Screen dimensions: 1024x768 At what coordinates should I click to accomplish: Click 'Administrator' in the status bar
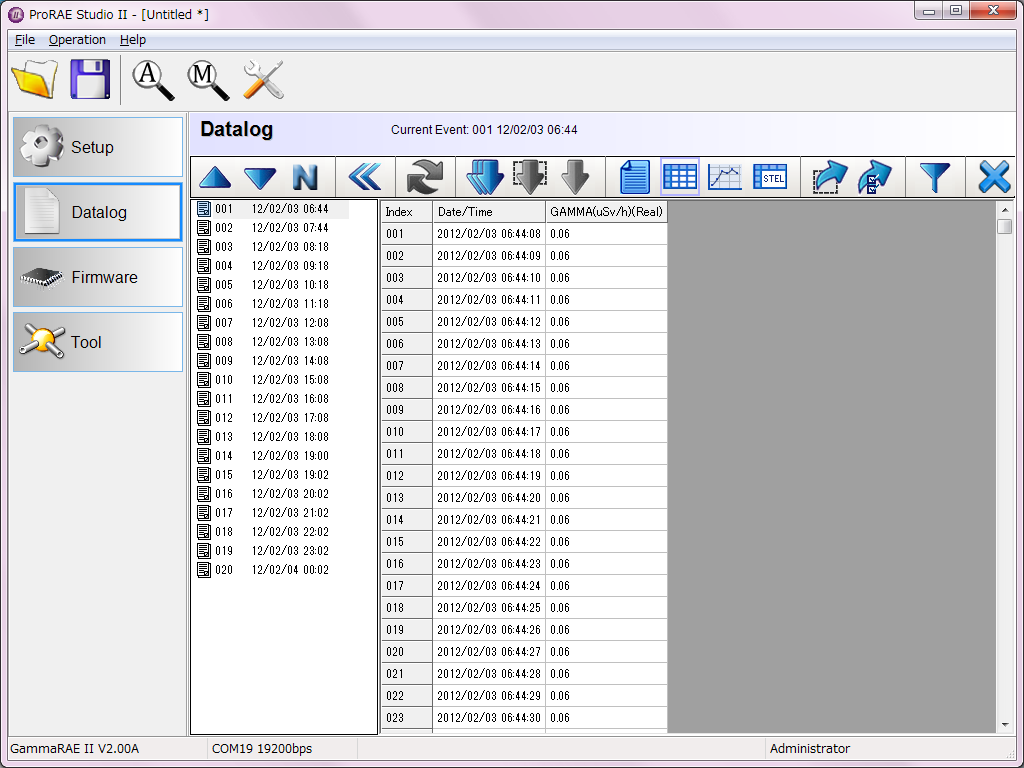pos(810,748)
